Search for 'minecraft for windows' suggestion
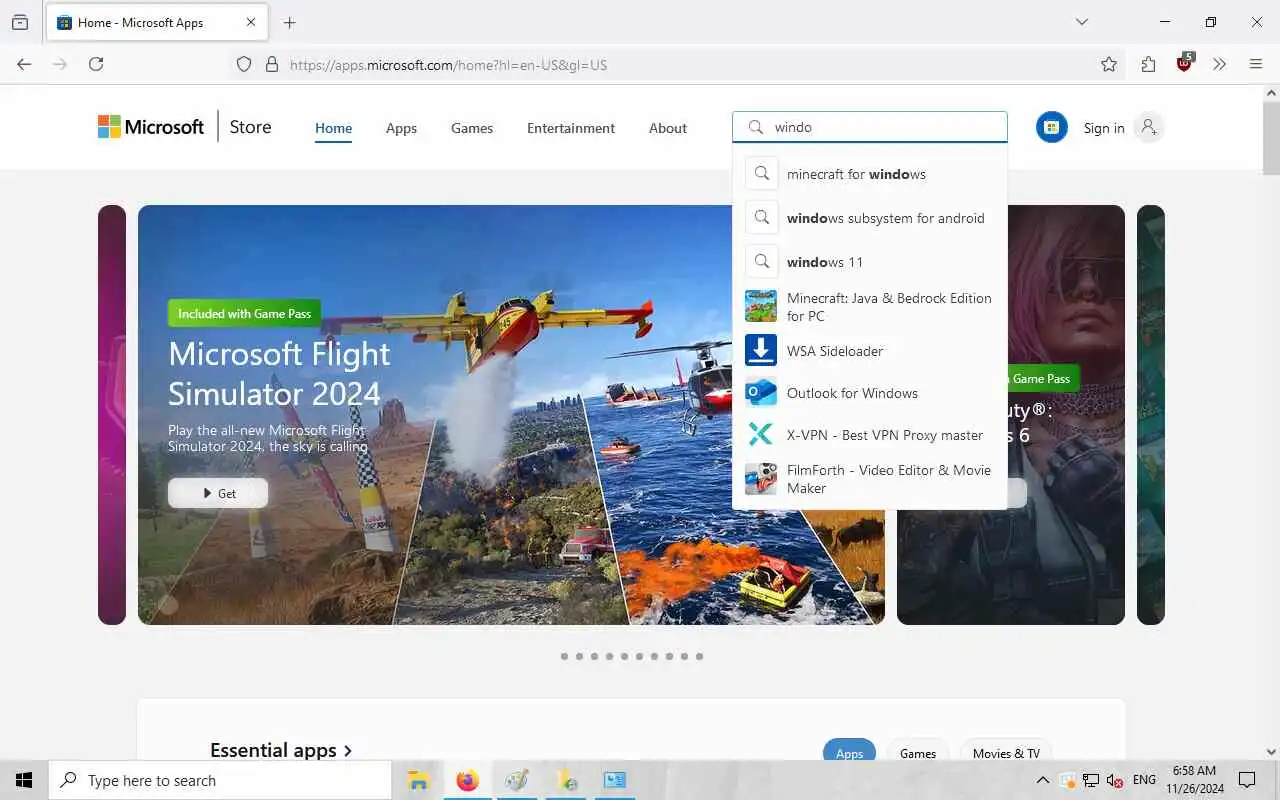 [870, 174]
